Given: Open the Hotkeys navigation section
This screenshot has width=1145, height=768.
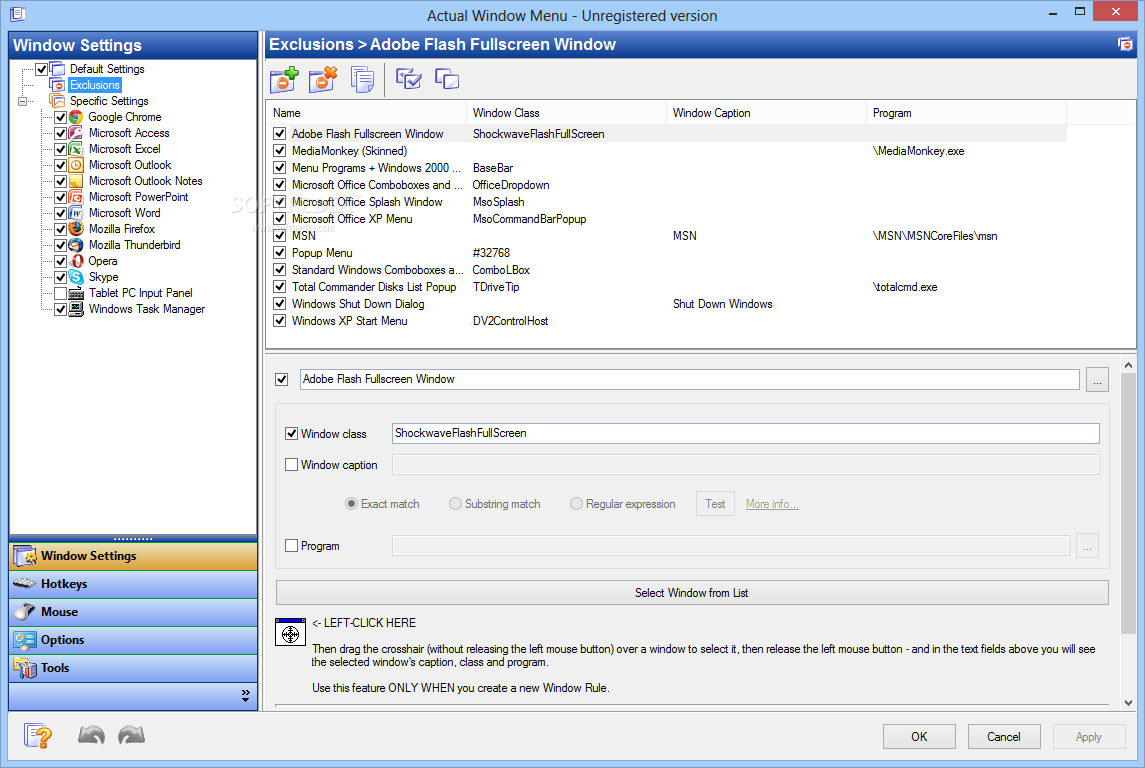Looking at the screenshot, I should (x=133, y=584).
